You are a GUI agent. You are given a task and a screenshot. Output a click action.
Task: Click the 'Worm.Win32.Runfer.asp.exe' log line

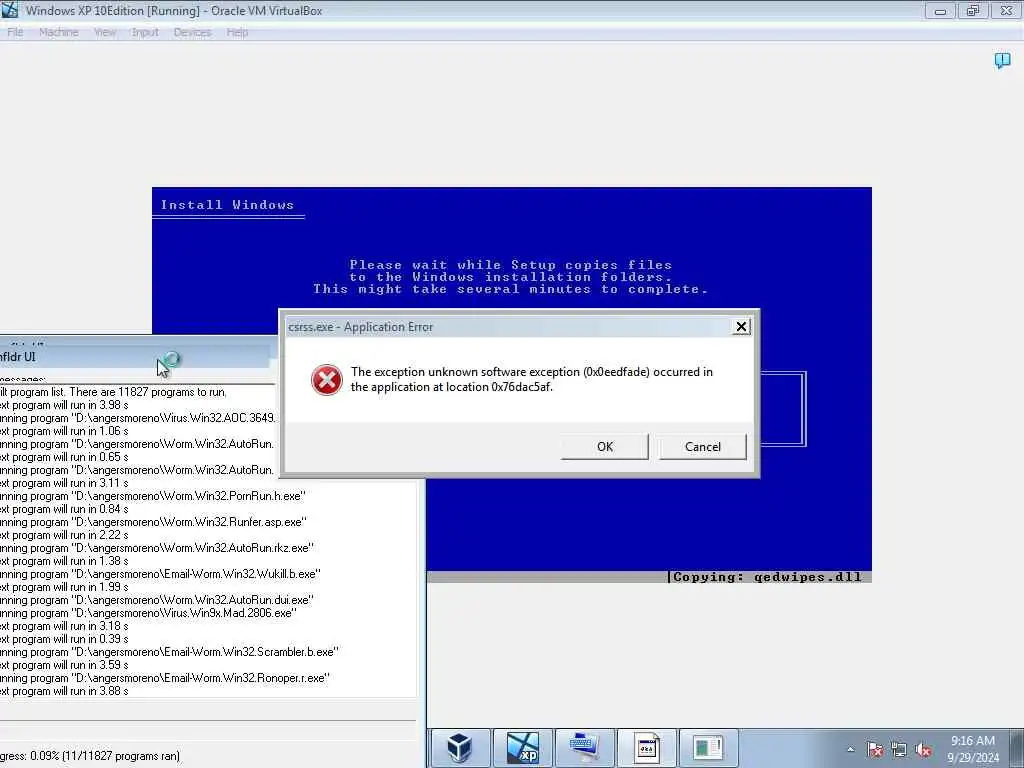tap(153, 522)
